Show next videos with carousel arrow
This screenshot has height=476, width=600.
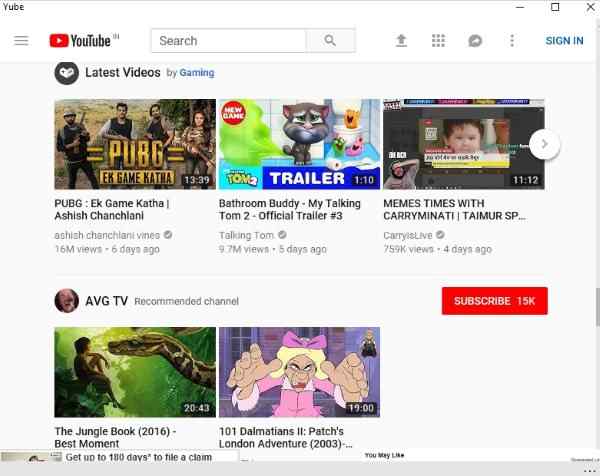[545, 144]
